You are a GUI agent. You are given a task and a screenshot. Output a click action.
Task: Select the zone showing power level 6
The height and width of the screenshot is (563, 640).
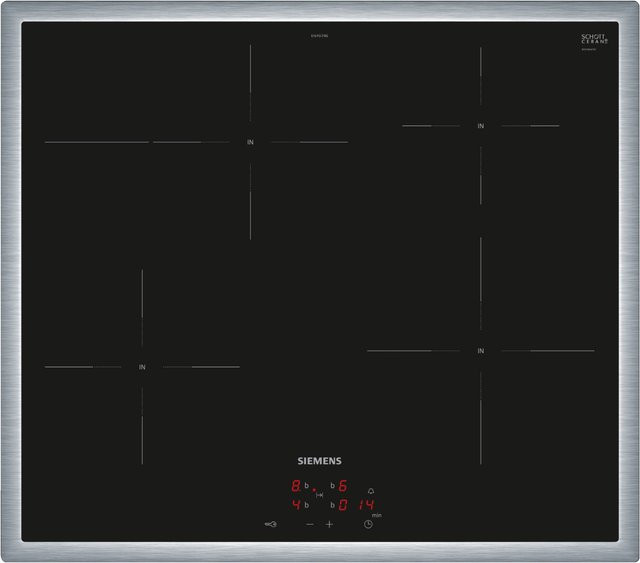pos(342,485)
